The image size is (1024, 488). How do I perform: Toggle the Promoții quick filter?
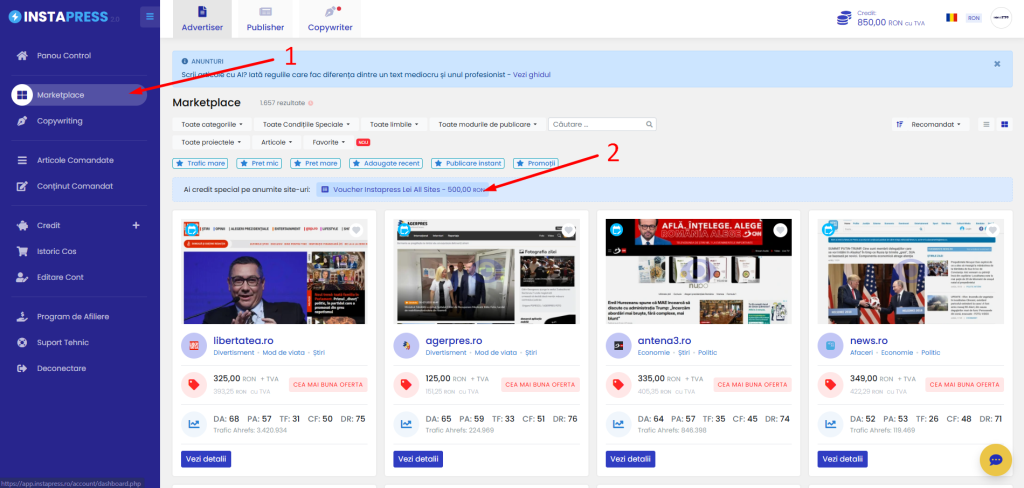(x=535, y=163)
